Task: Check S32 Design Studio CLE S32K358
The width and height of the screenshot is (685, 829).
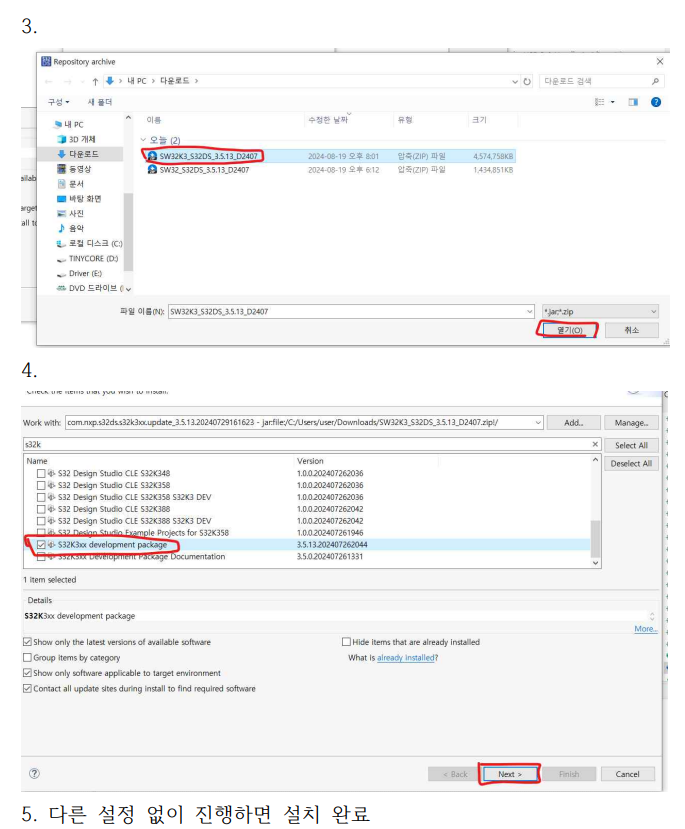Action: tap(41, 485)
